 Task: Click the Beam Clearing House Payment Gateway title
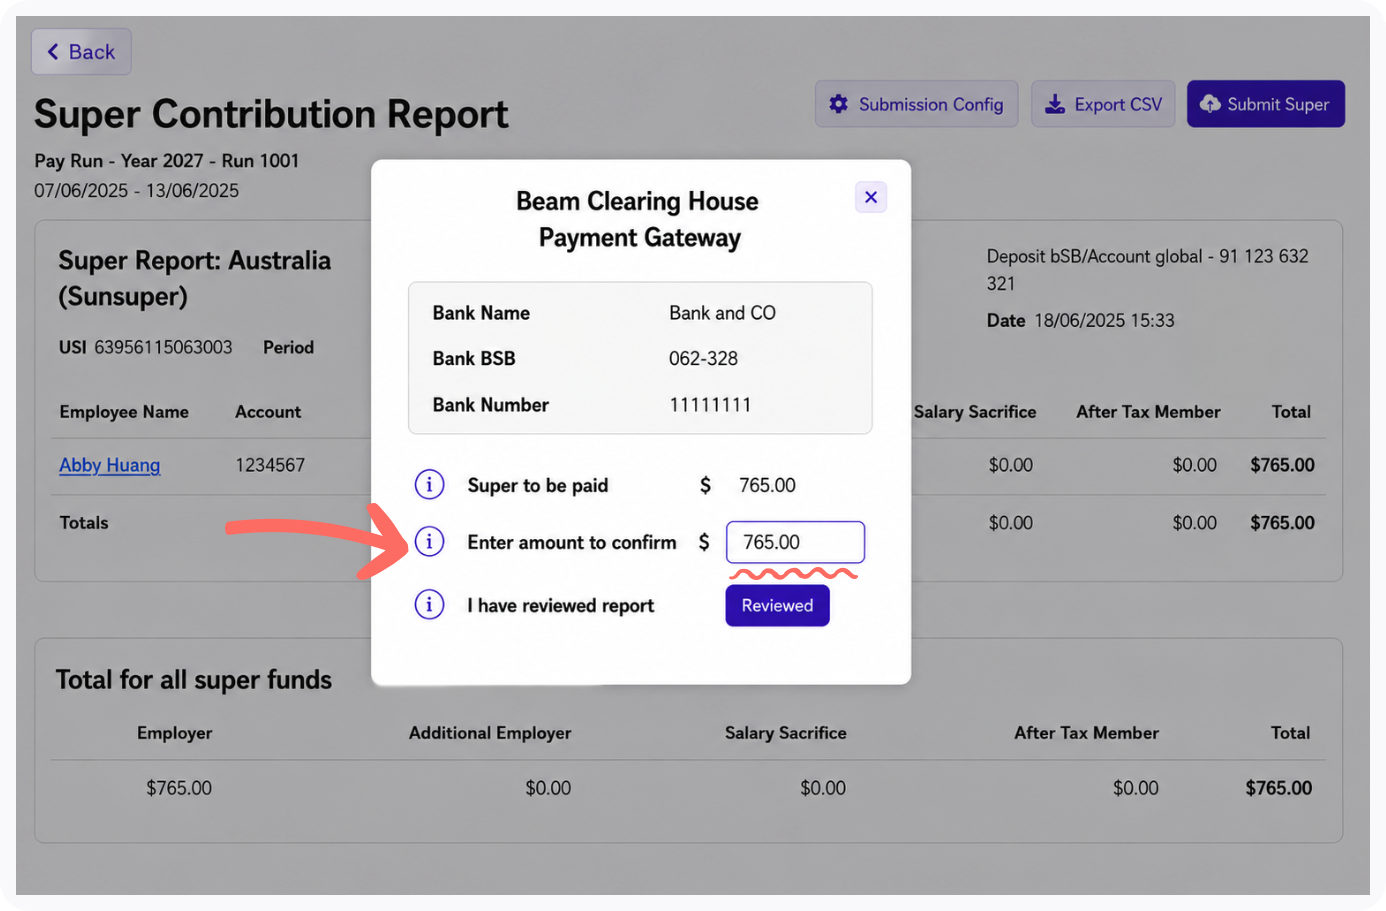(638, 219)
